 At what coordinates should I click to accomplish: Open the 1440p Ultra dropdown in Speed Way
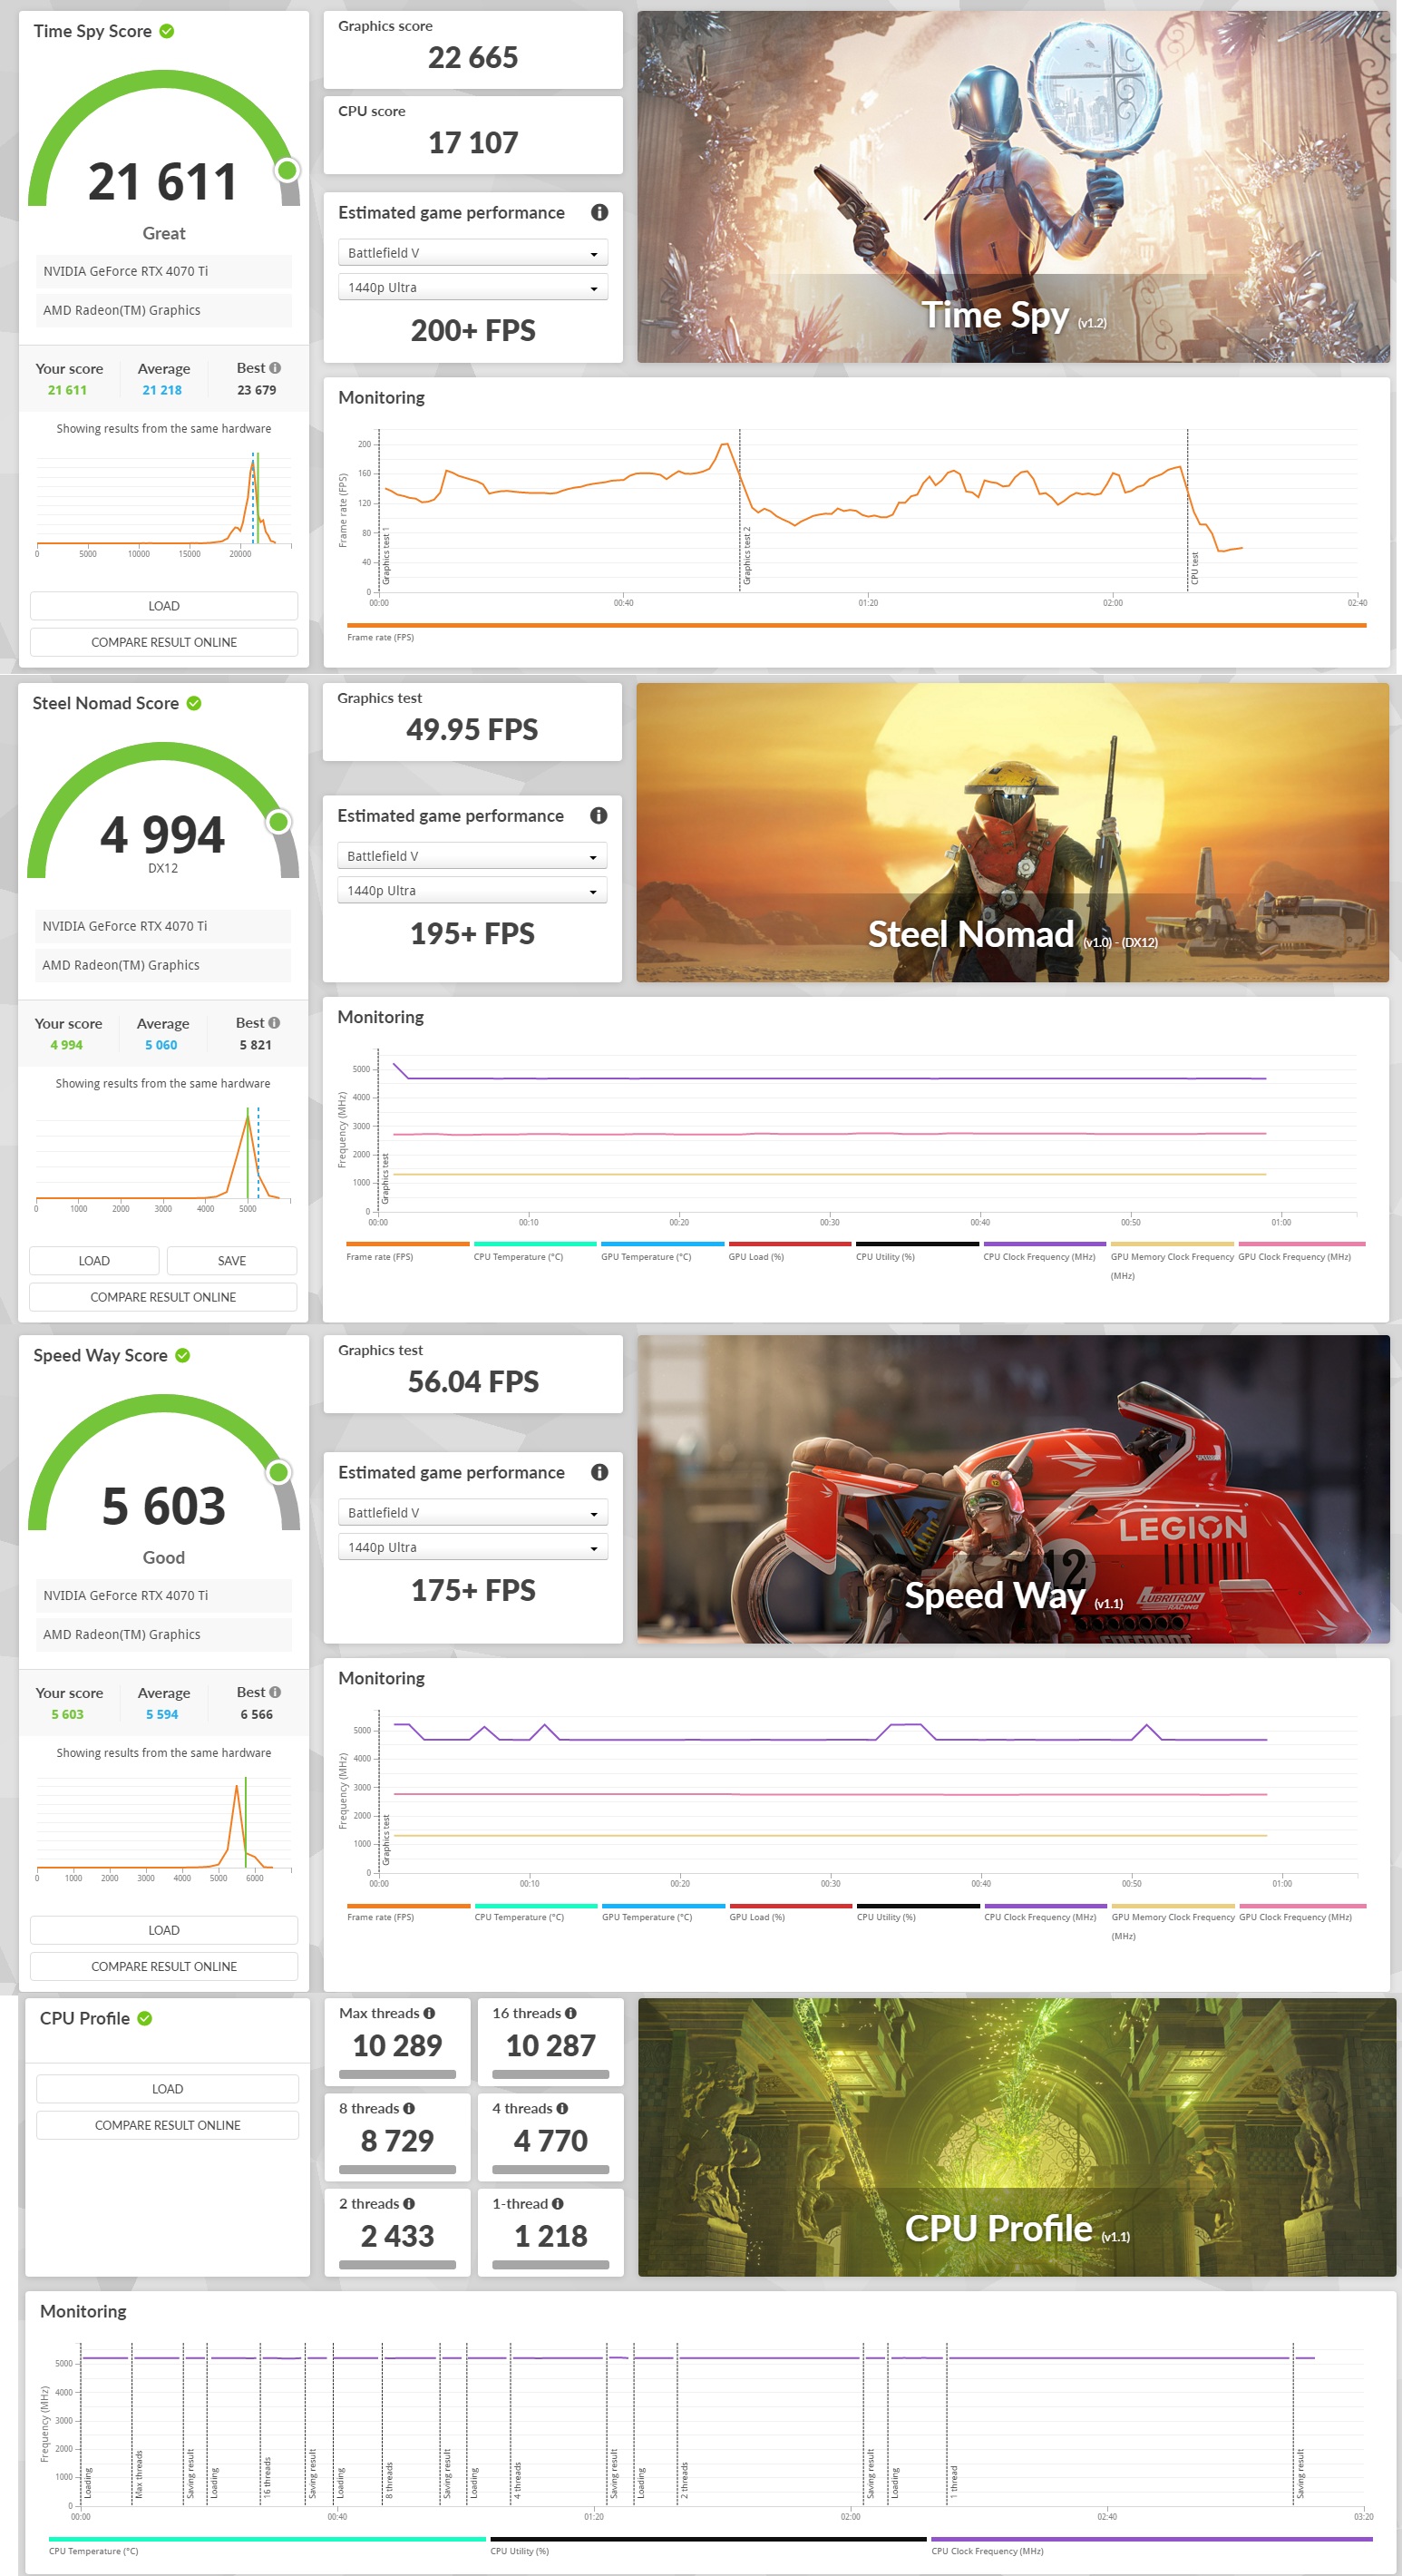(x=473, y=1548)
